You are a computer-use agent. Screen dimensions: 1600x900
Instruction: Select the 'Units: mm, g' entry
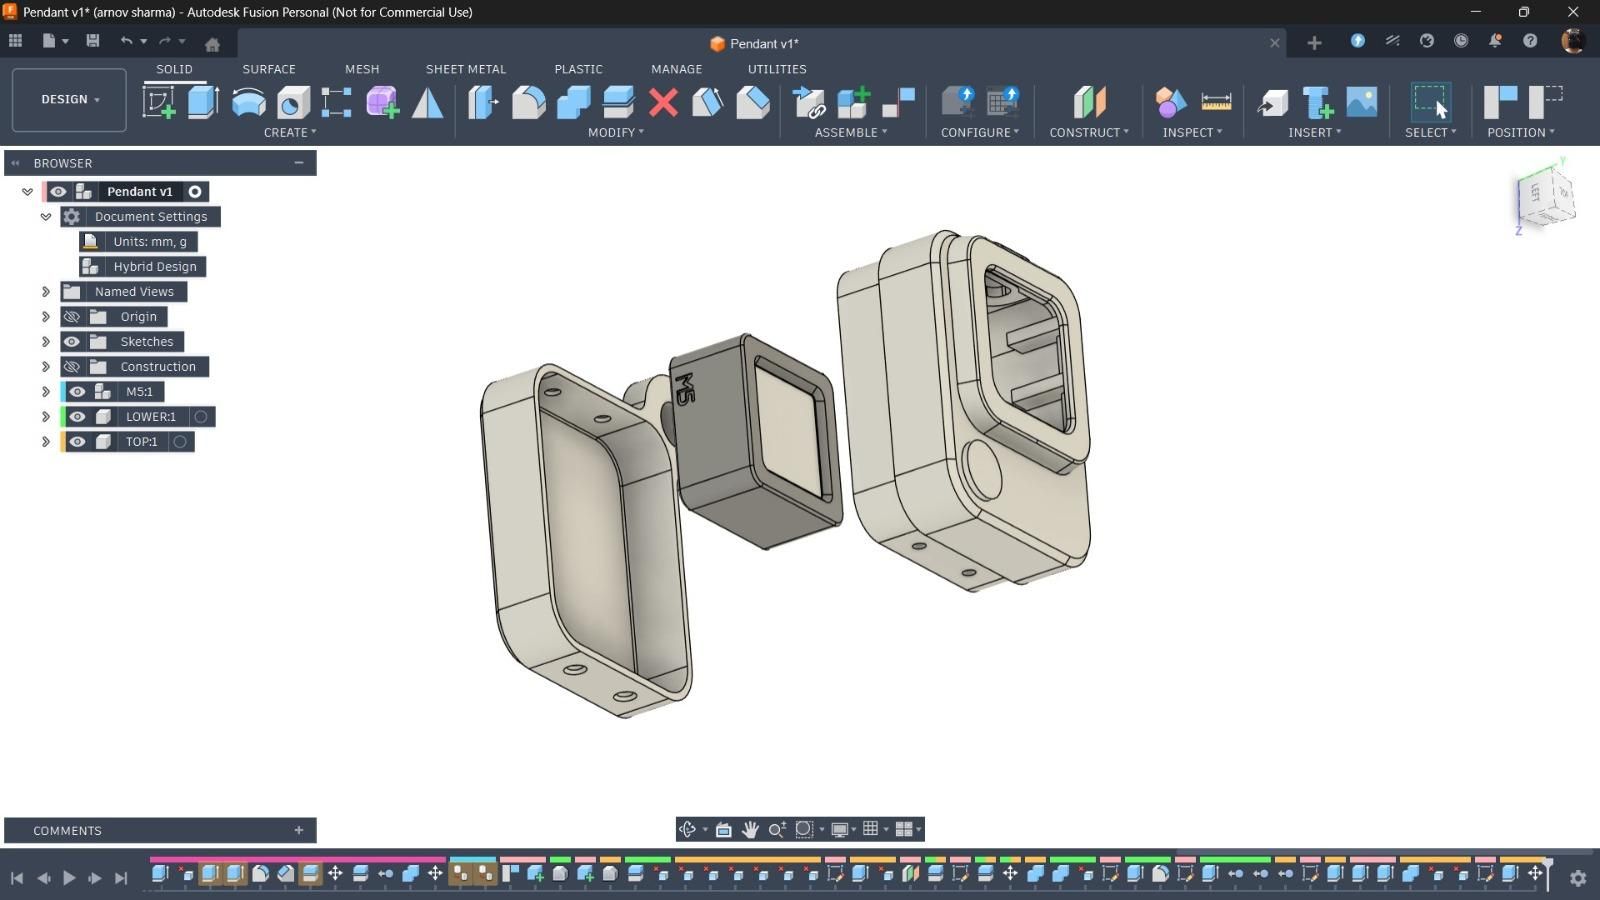point(150,242)
